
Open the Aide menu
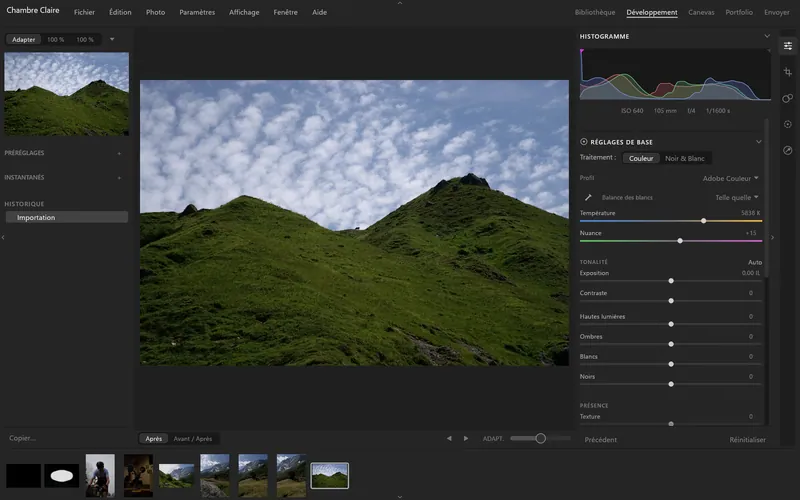click(319, 12)
